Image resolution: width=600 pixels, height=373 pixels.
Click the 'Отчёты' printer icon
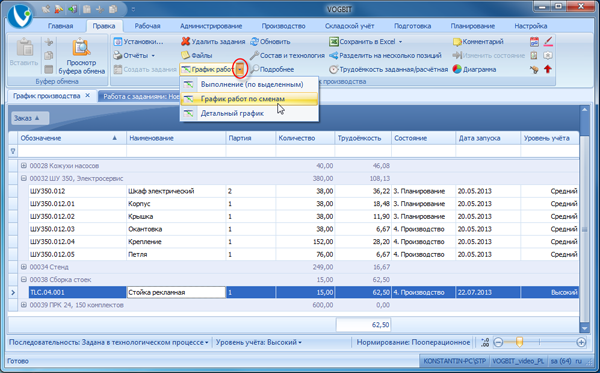[x=118, y=55]
